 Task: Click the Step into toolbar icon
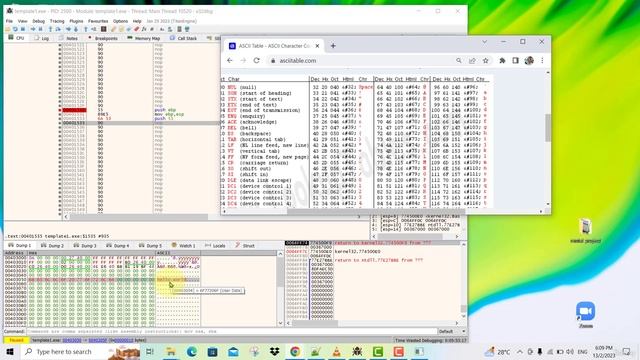[50, 29]
